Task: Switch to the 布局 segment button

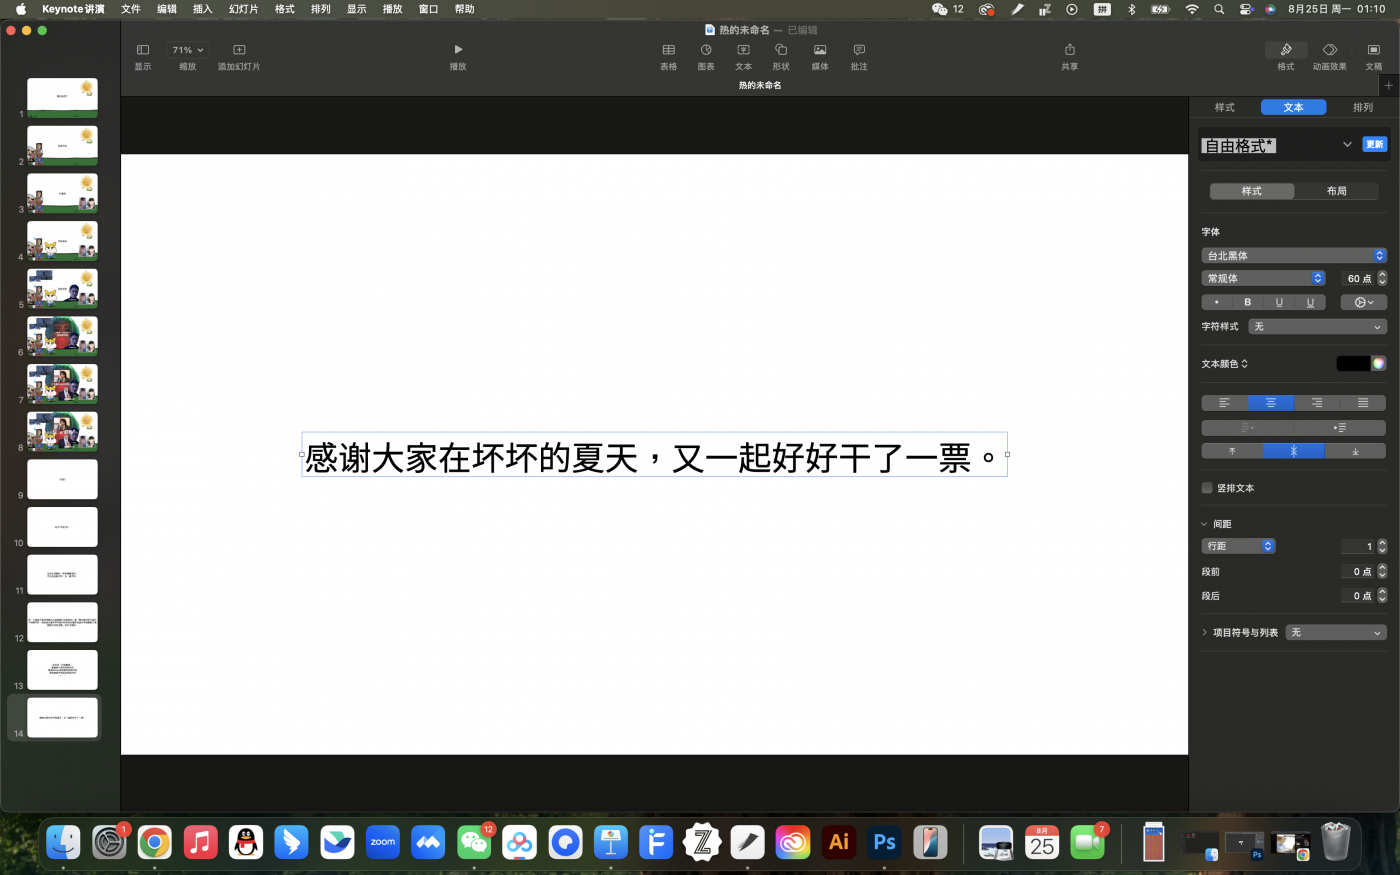Action: (1336, 191)
